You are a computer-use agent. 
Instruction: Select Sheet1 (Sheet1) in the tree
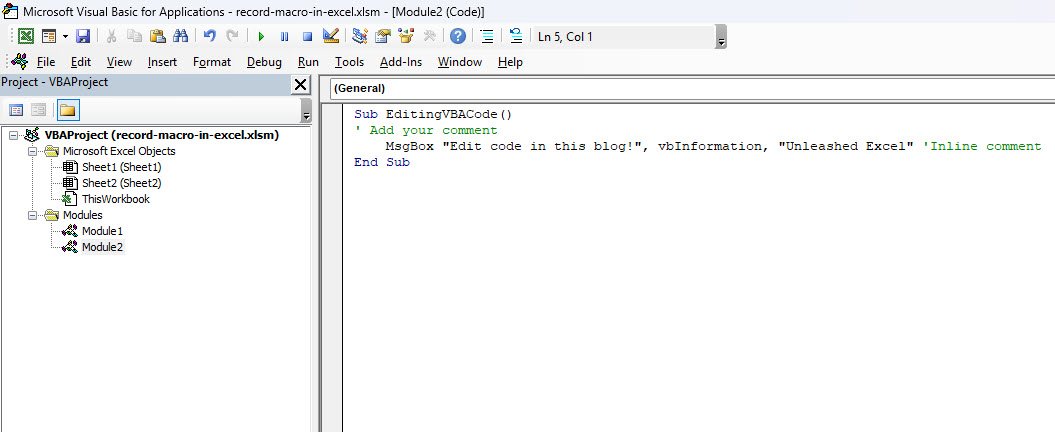tap(122, 167)
